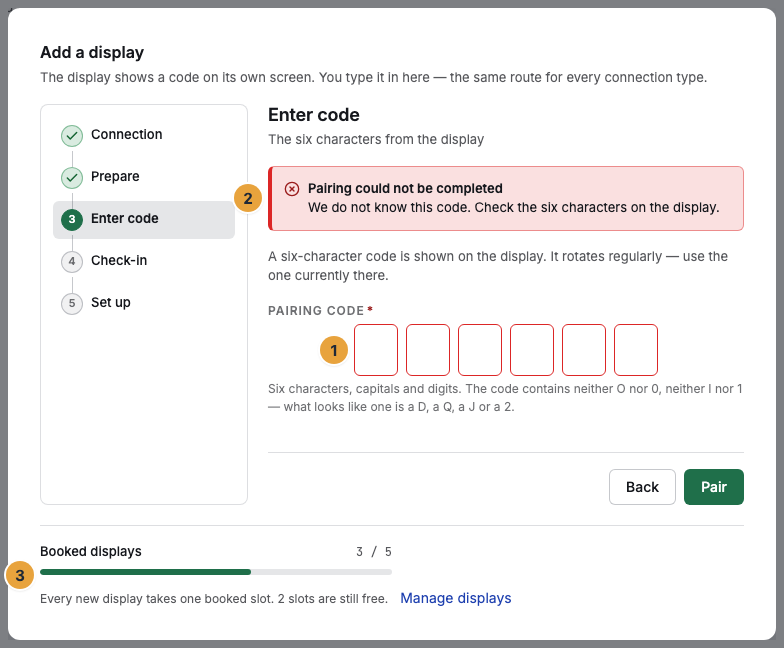Open the Manage displays link
This screenshot has width=784, height=648.
point(456,598)
